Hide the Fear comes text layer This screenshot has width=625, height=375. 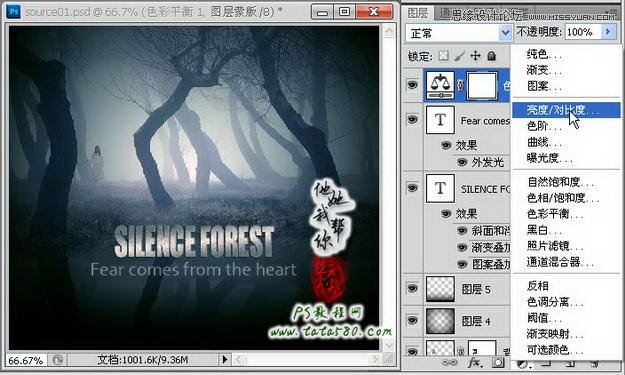click(412, 119)
